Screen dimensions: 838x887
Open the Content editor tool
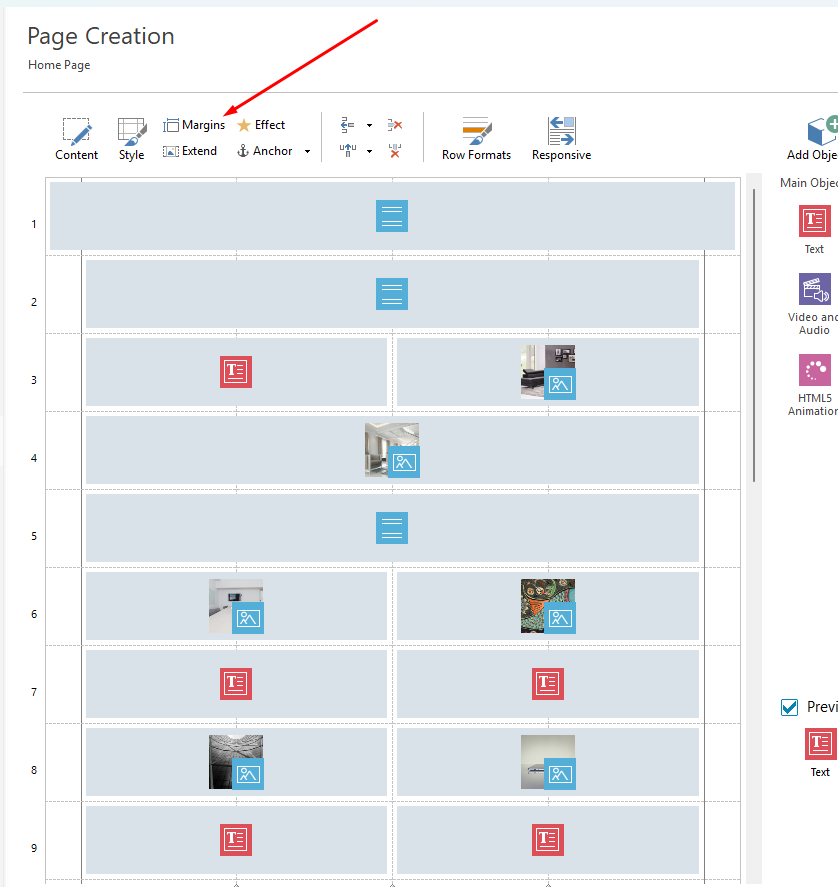click(x=76, y=138)
